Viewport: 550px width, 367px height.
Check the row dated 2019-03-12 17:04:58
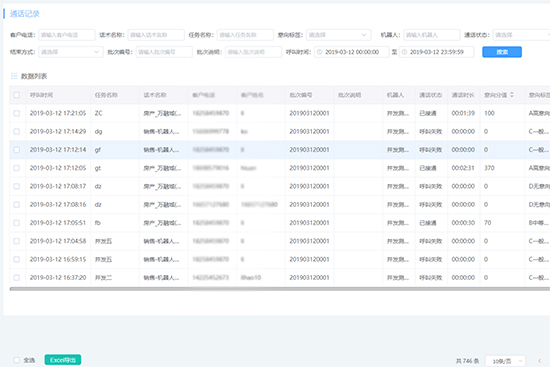coord(16,241)
